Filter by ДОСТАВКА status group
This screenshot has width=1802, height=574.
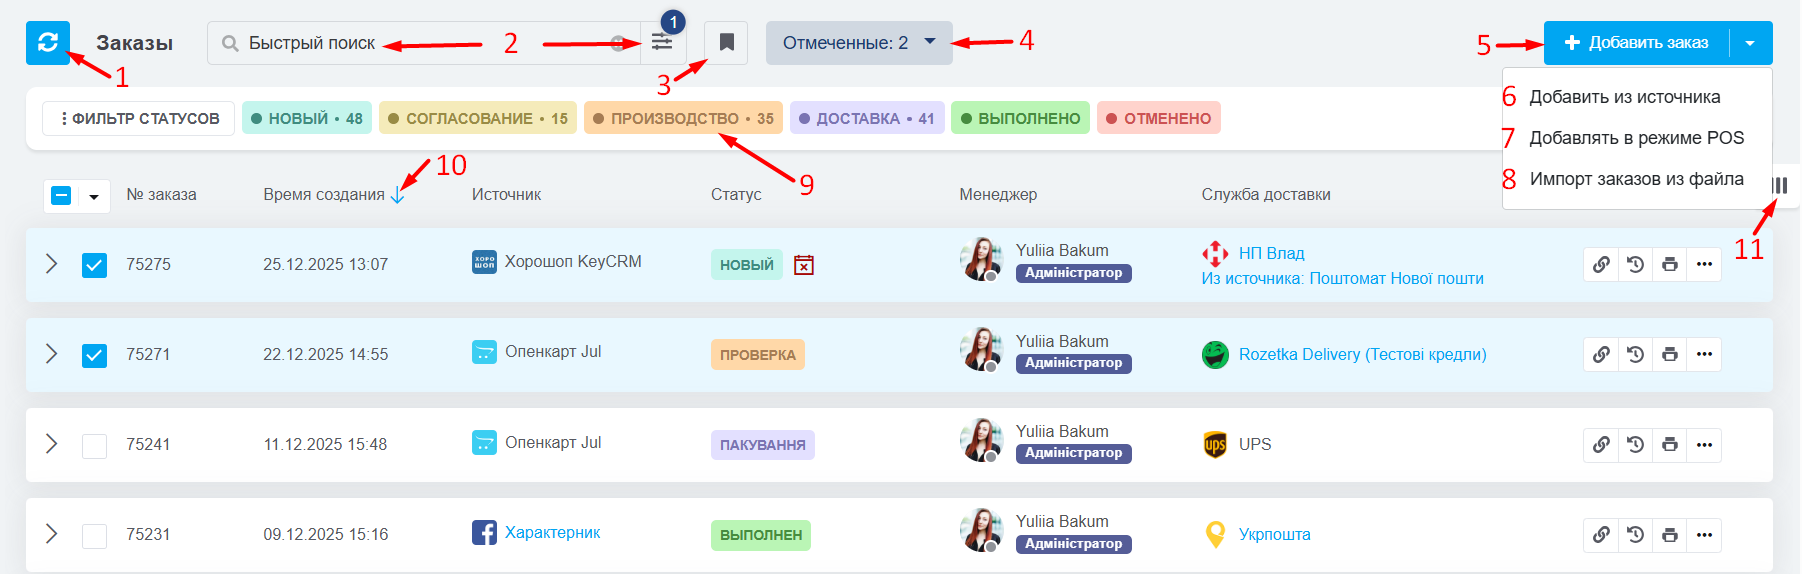tap(867, 118)
